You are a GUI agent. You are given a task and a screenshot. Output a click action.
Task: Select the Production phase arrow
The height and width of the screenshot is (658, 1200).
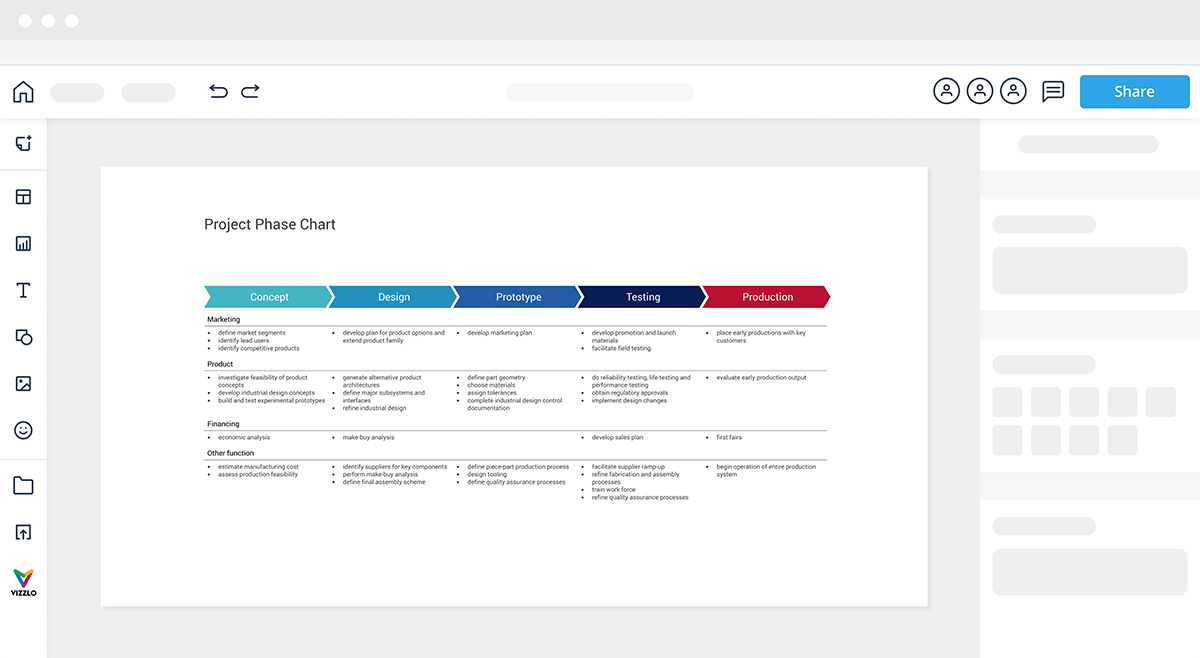point(767,297)
